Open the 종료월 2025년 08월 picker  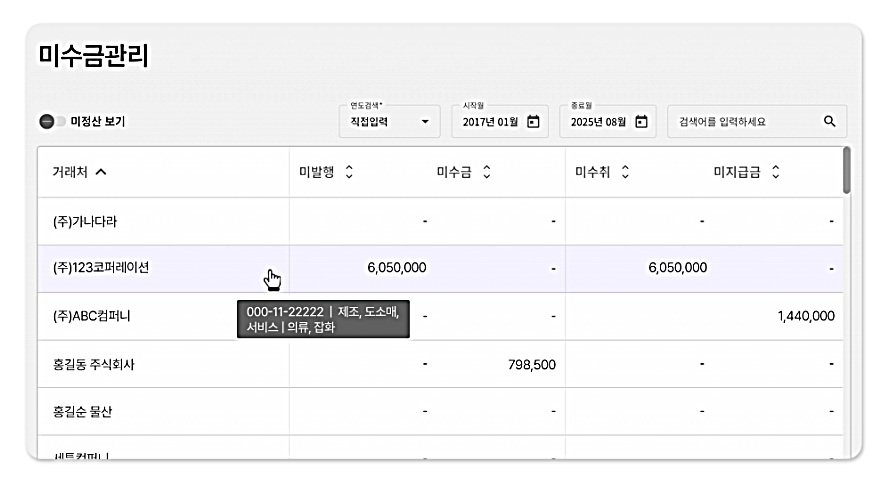click(x=598, y=122)
